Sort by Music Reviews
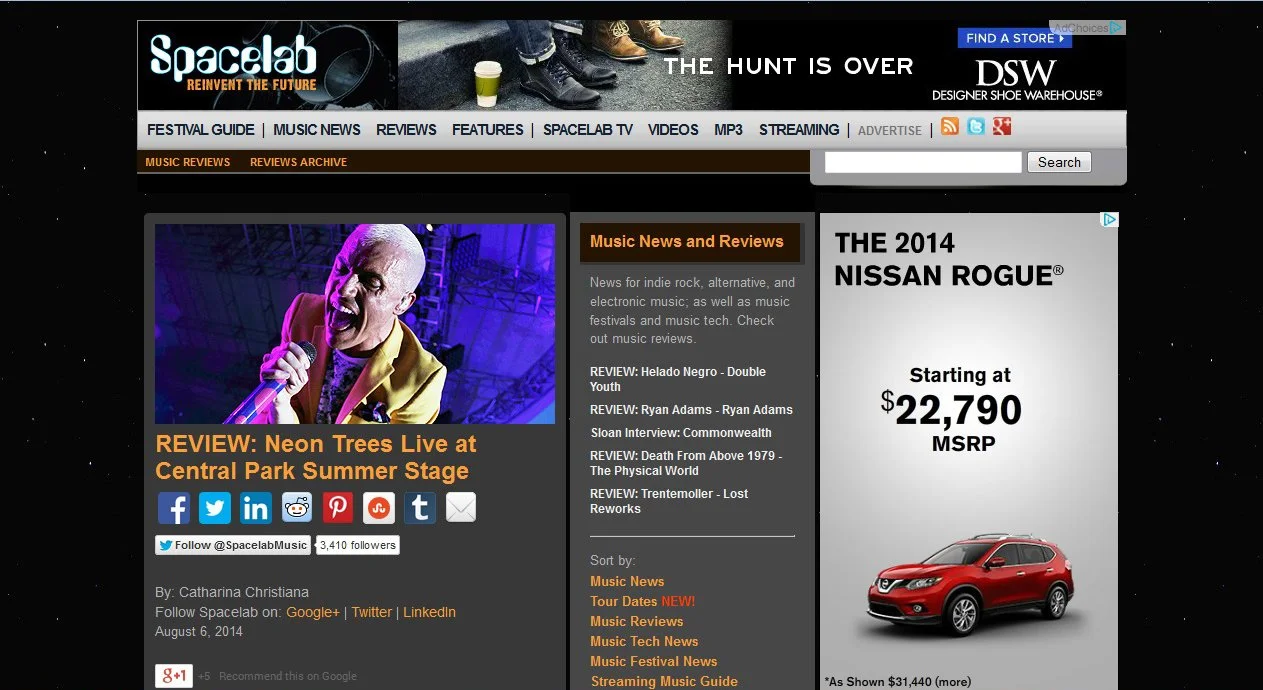The height and width of the screenshot is (690, 1263). click(x=637, y=621)
